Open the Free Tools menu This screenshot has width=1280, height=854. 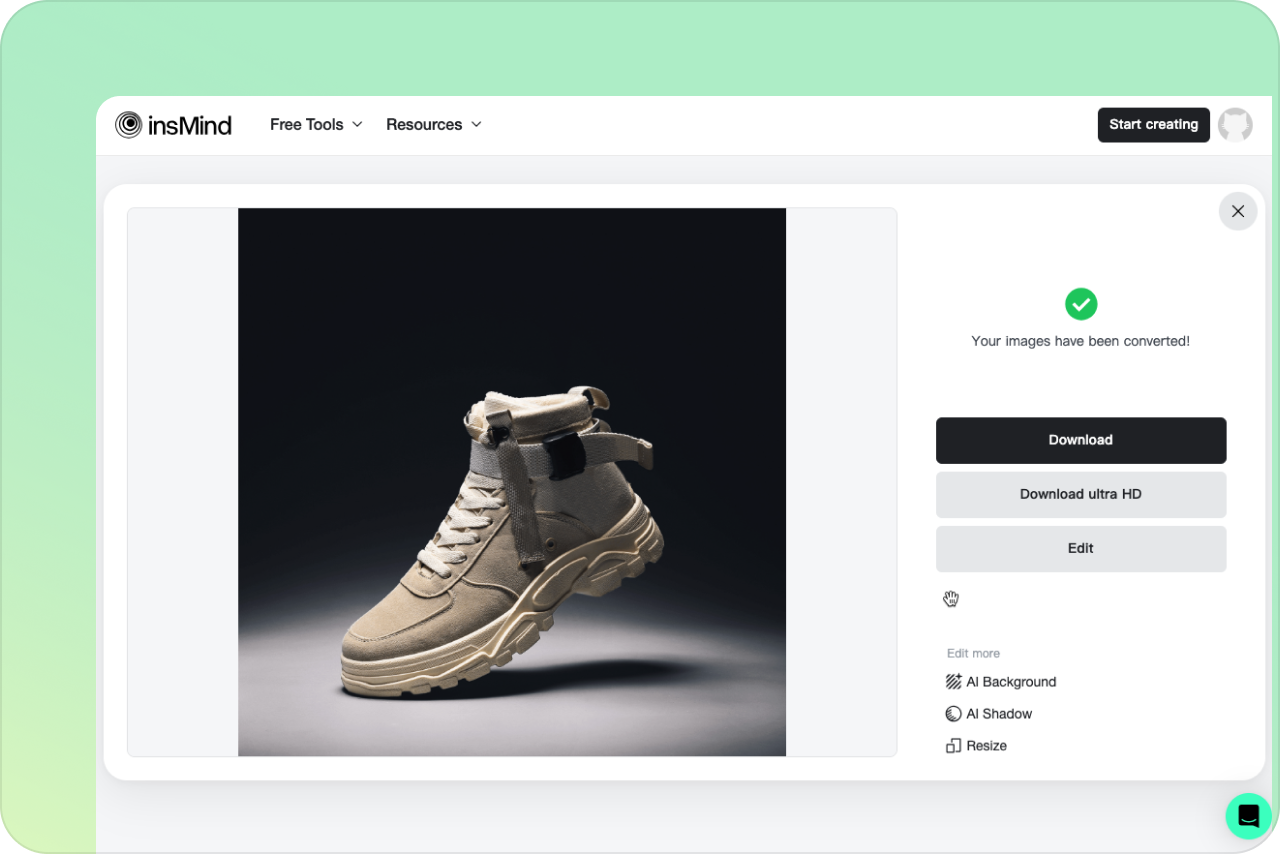coord(316,125)
